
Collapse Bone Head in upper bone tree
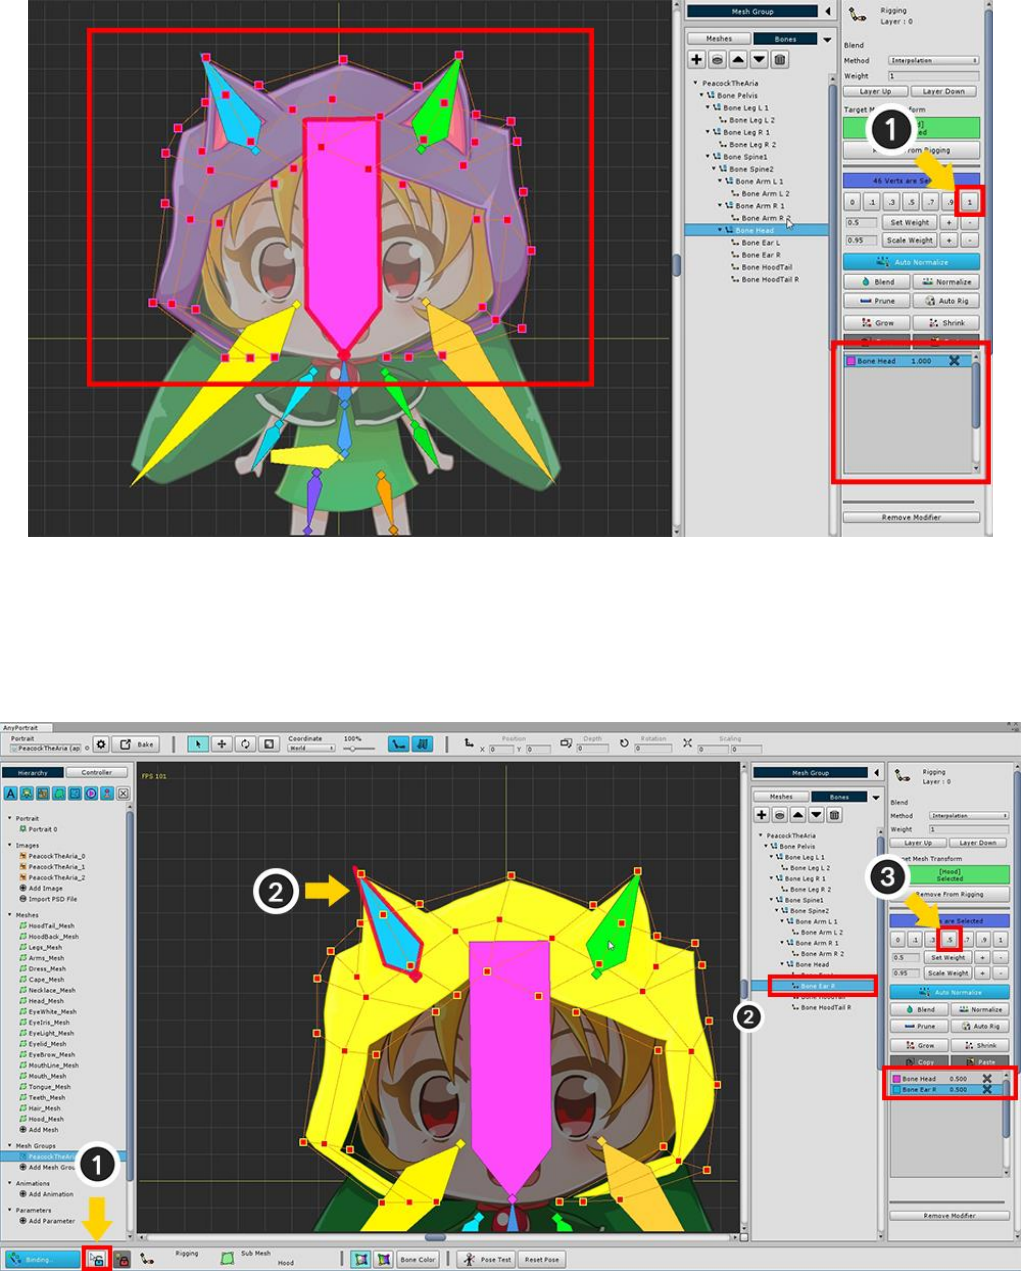click(720, 230)
